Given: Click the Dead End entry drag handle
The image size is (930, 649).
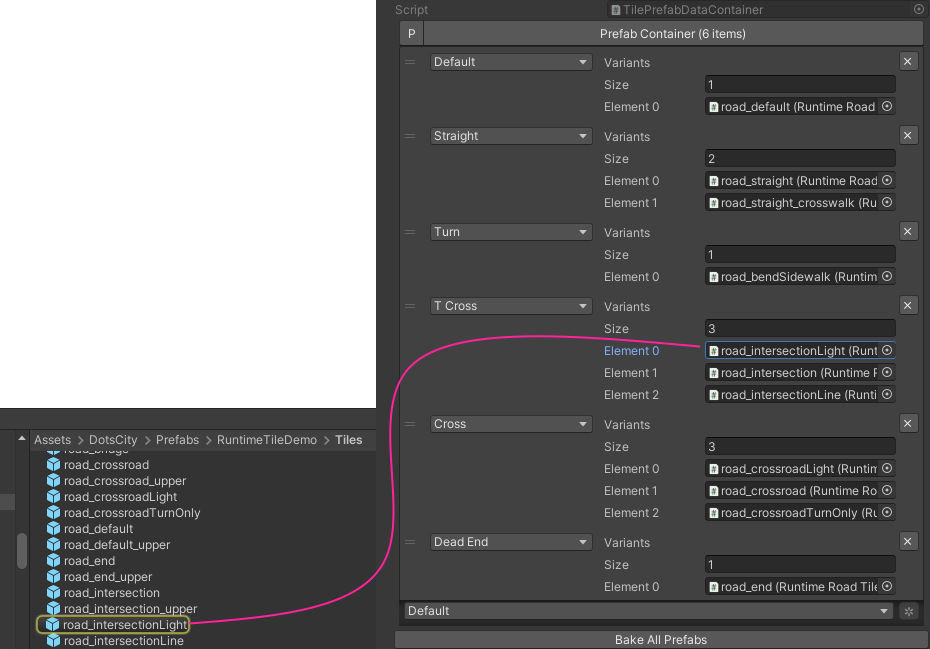Looking at the screenshot, I should pos(410,542).
